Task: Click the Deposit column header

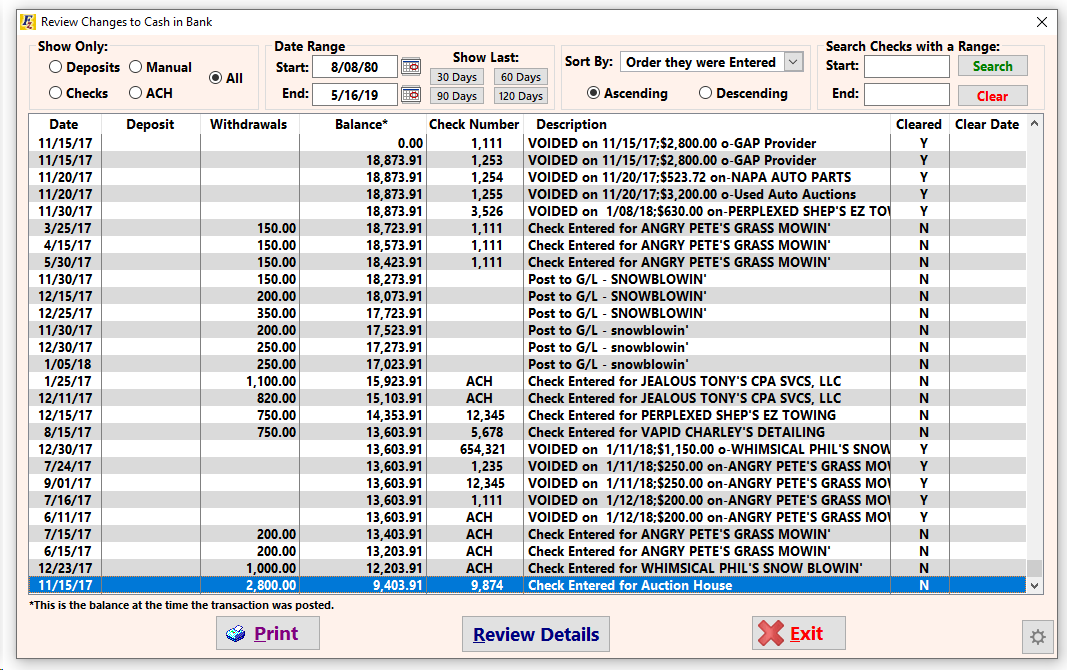Action: point(150,124)
